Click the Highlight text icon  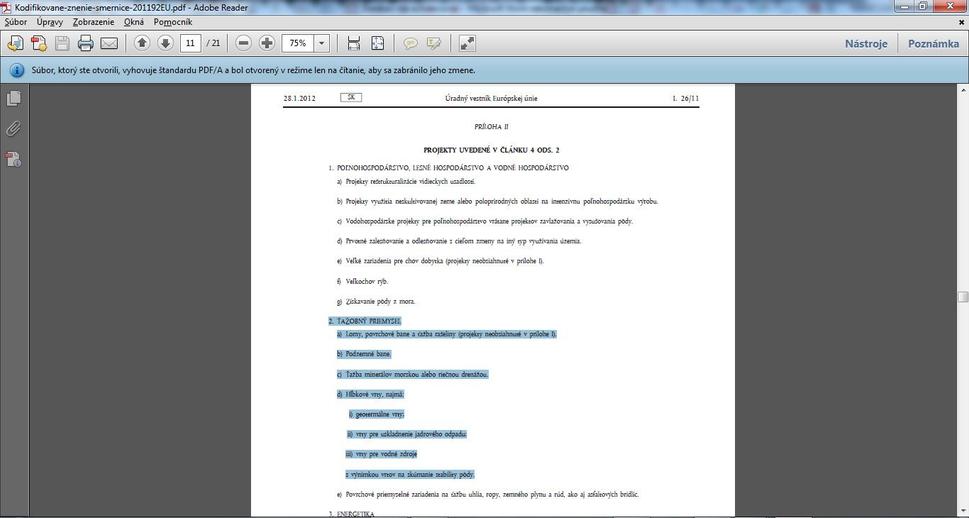click(x=434, y=43)
